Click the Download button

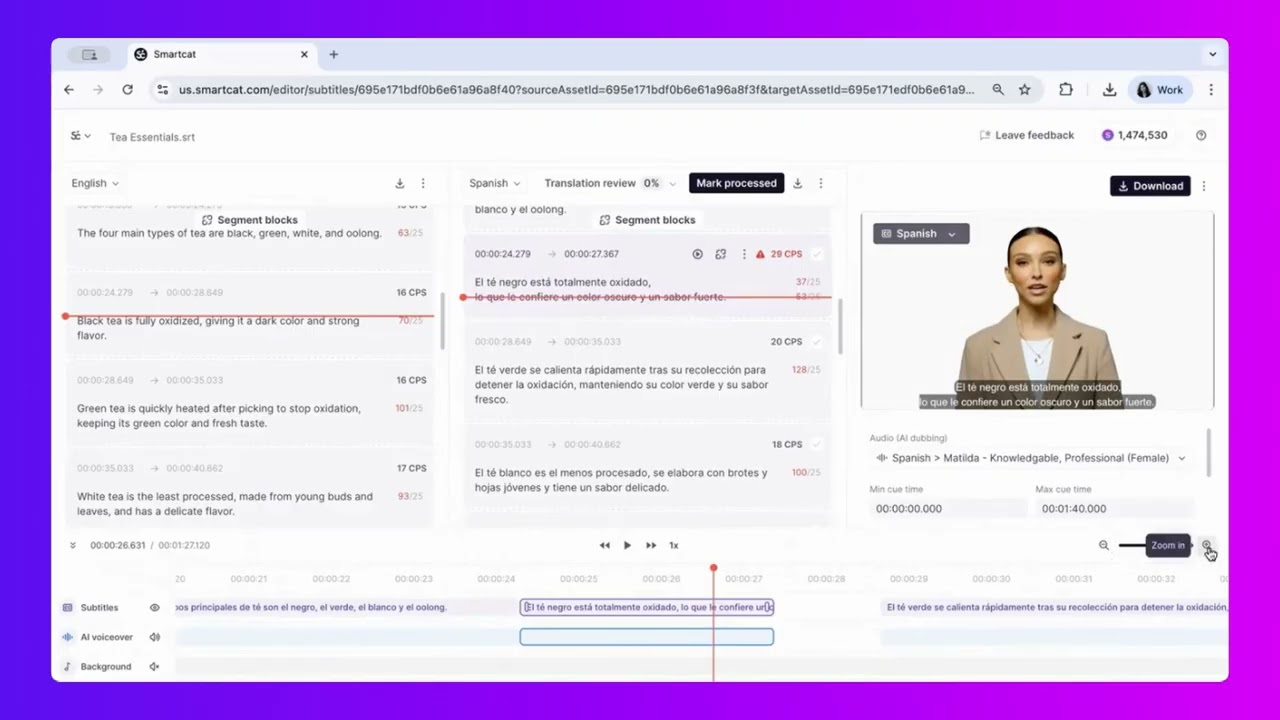tap(1150, 186)
